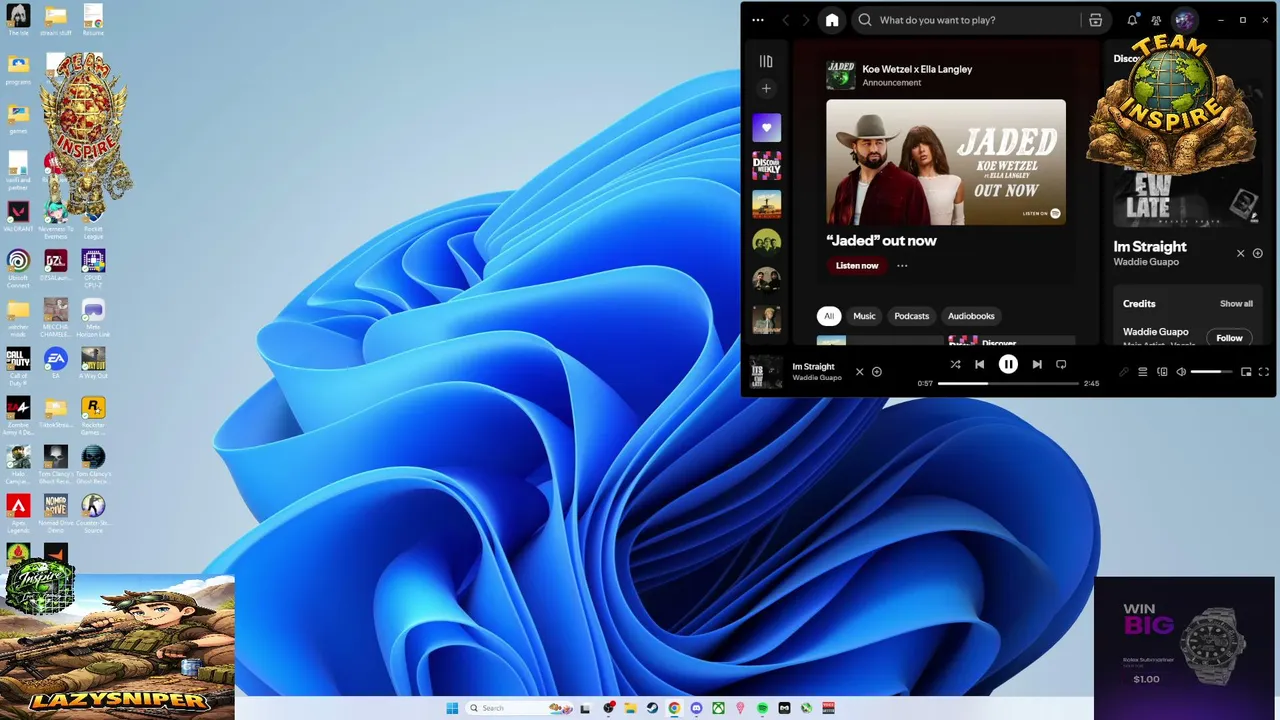Image resolution: width=1280 pixels, height=720 pixels.
Task: Click the taskbar Search box
Action: click(x=522, y=708)
